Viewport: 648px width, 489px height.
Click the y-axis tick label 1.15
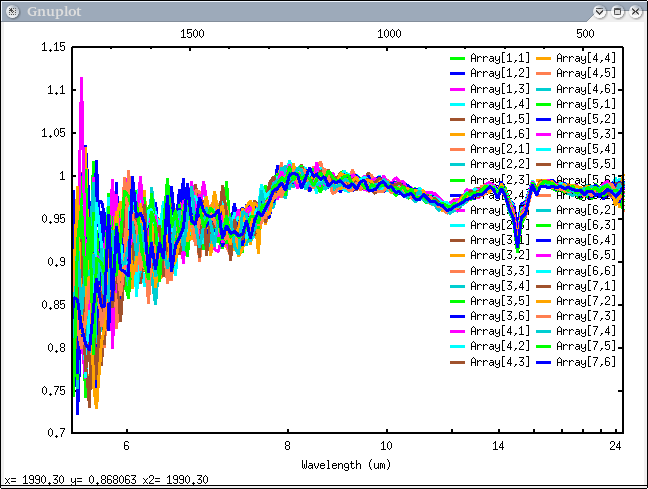(x=53, y=47)
